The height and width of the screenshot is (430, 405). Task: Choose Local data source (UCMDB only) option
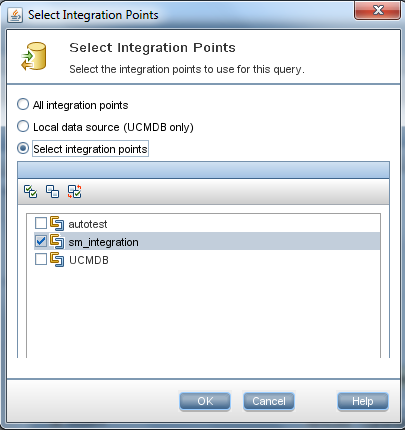23,126
